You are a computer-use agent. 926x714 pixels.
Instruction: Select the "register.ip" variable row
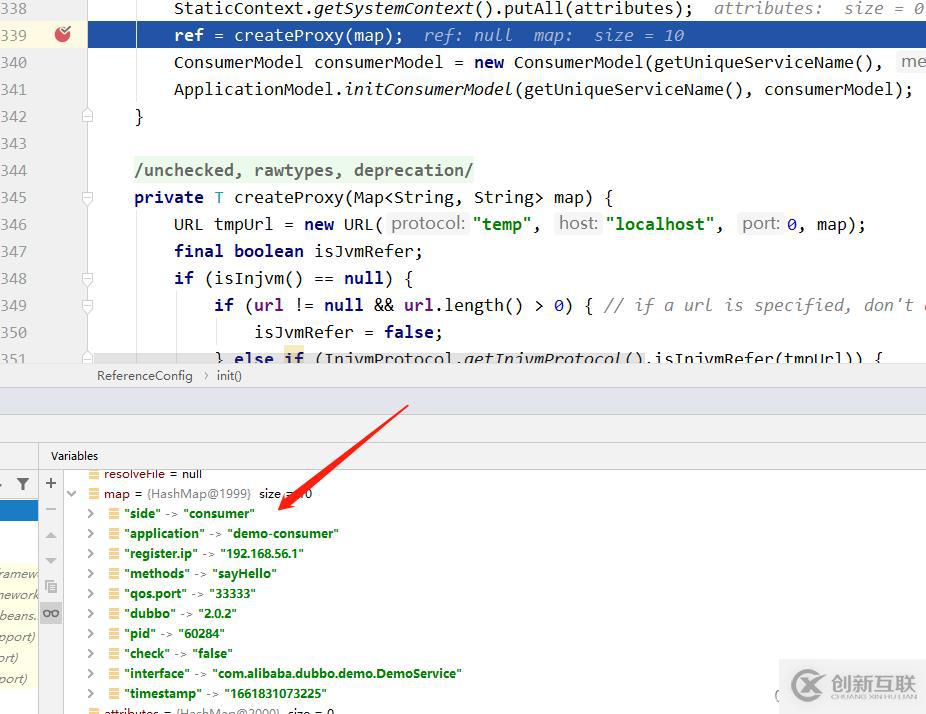tap(213, 554)
